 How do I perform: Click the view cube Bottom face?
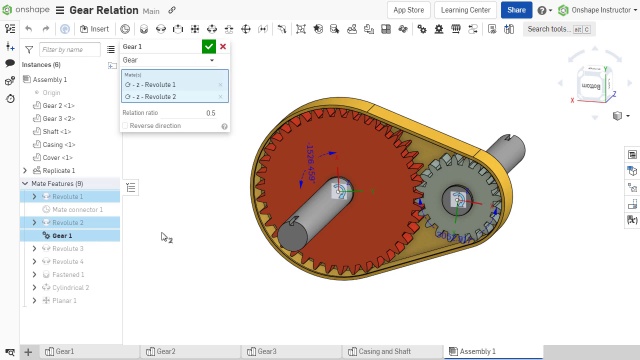[x=591, y=86]
